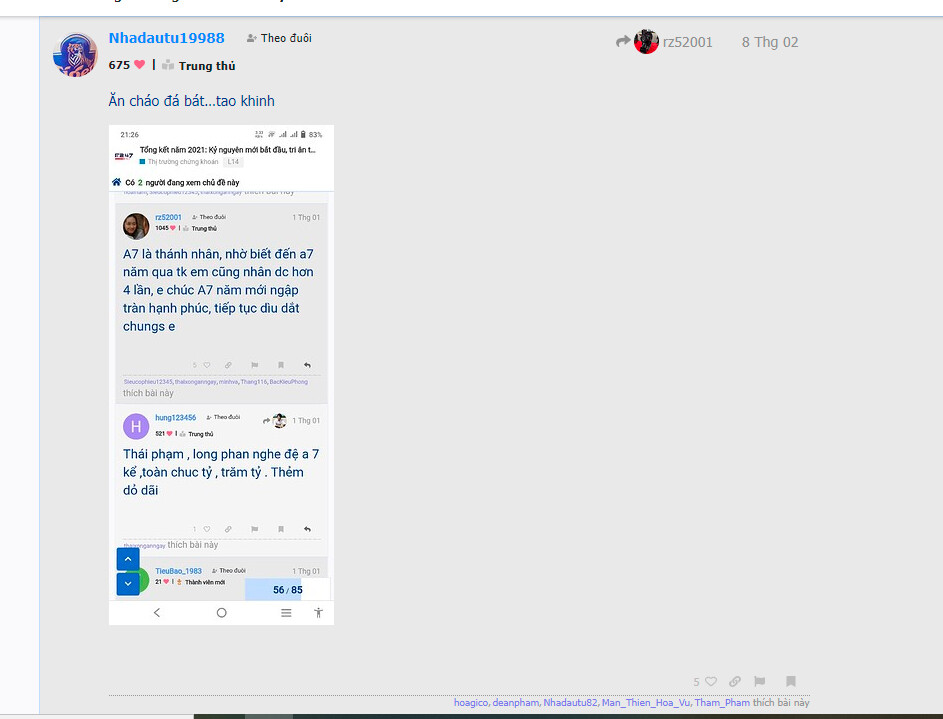Screen dimensions: 943x719
Task: Open the embedded phone screenshot image
Action: point(221,375)
